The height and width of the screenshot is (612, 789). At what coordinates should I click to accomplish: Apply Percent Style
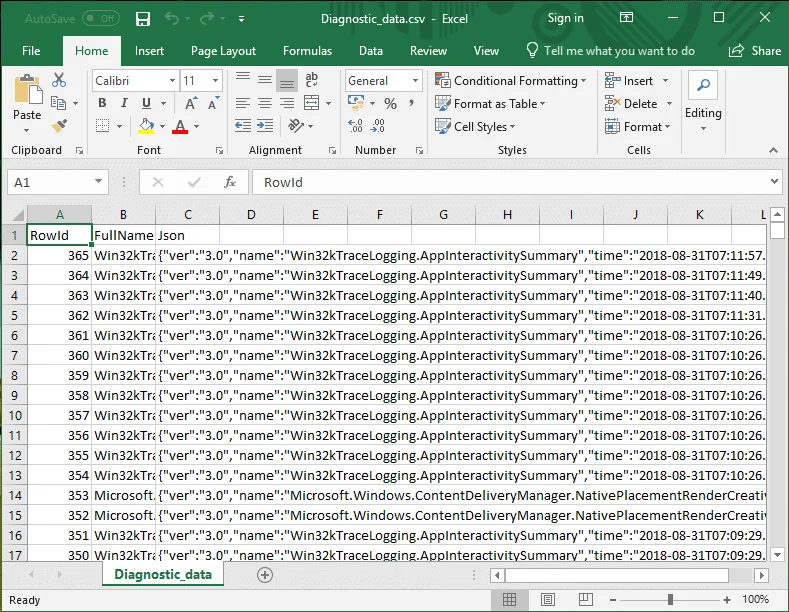pos(390,104)
